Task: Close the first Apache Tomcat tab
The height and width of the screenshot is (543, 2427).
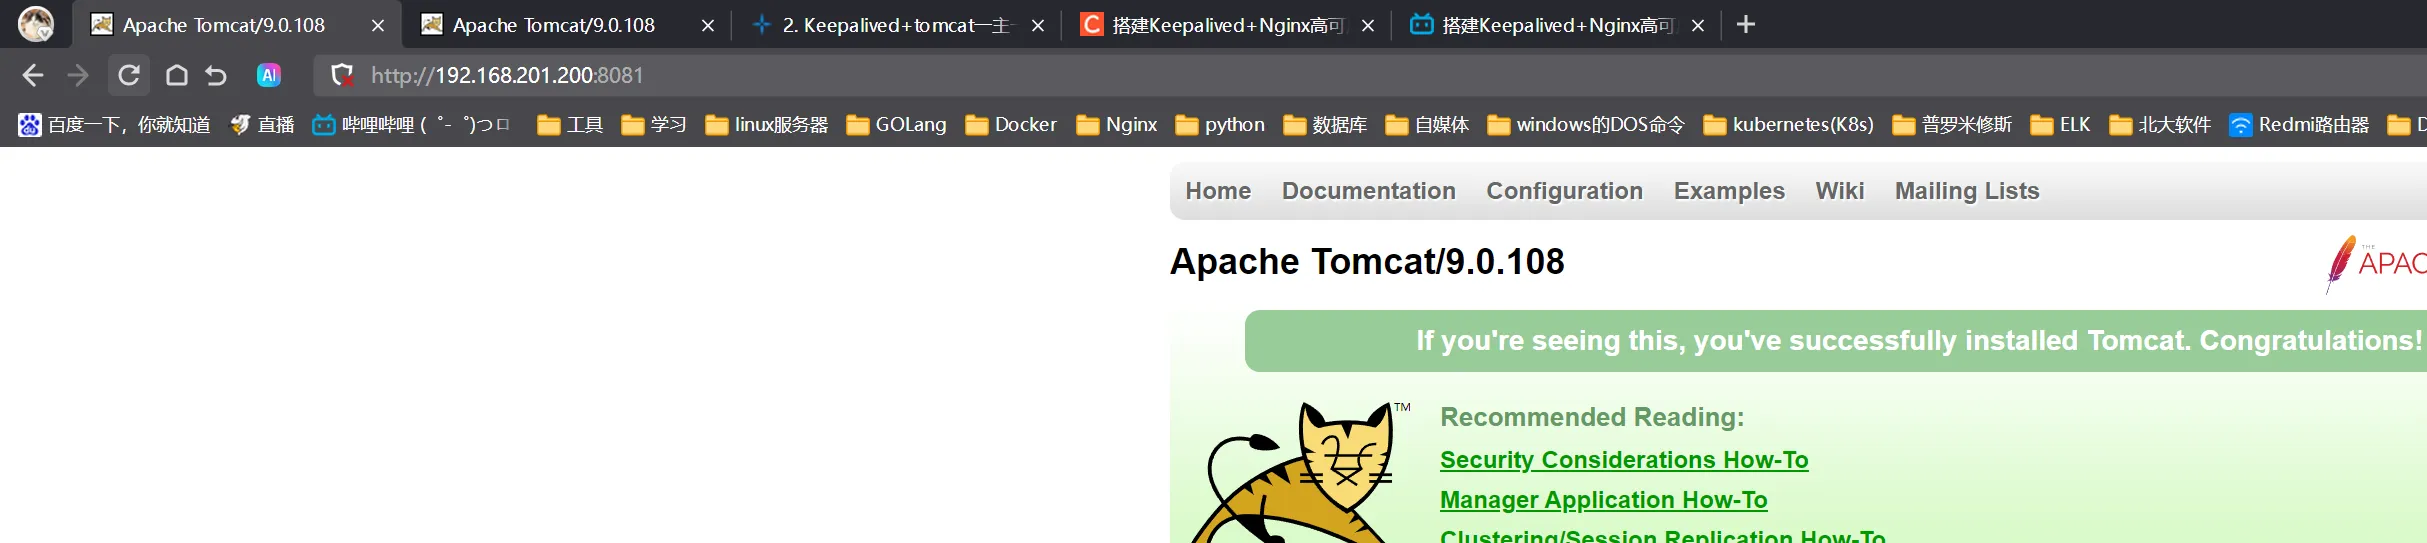Action: tap(378, 26)
